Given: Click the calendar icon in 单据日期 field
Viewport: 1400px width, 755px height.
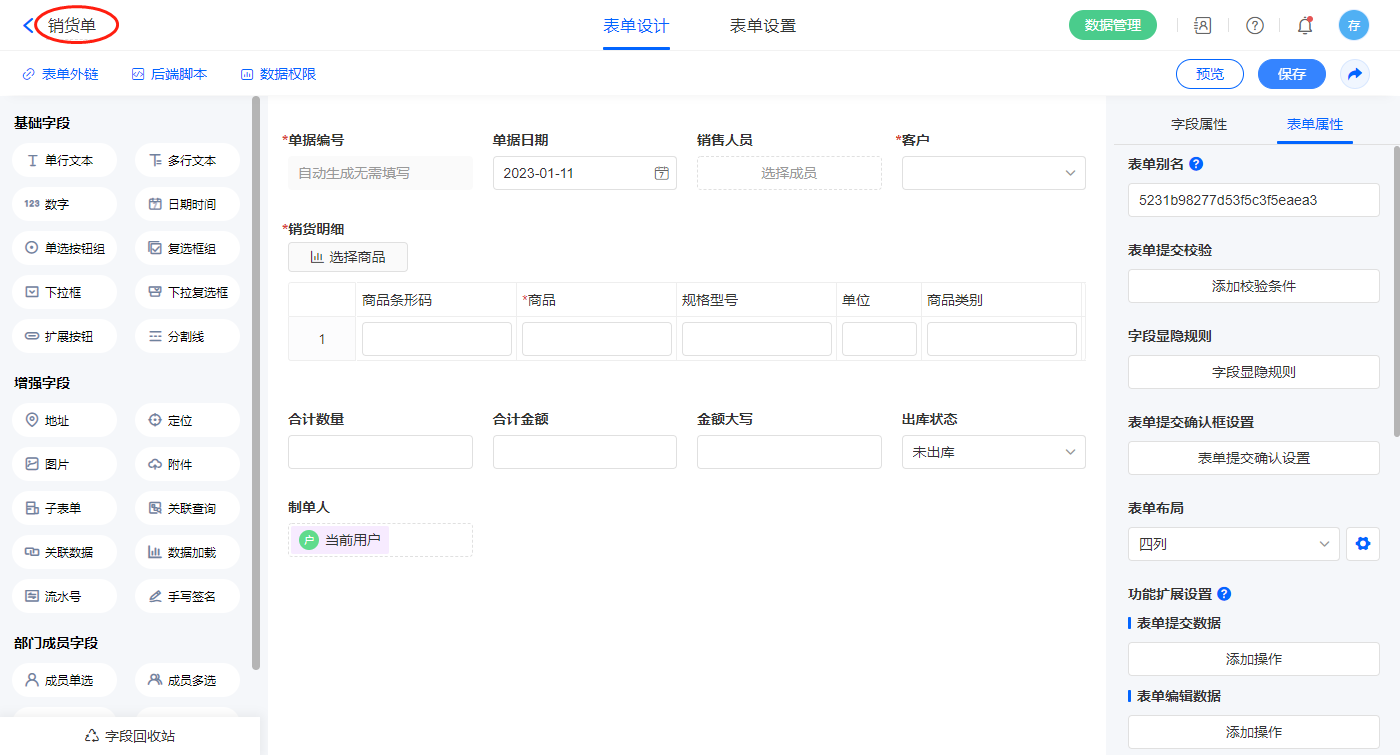Looking at the screenshot, I should (x=661, y=173).
